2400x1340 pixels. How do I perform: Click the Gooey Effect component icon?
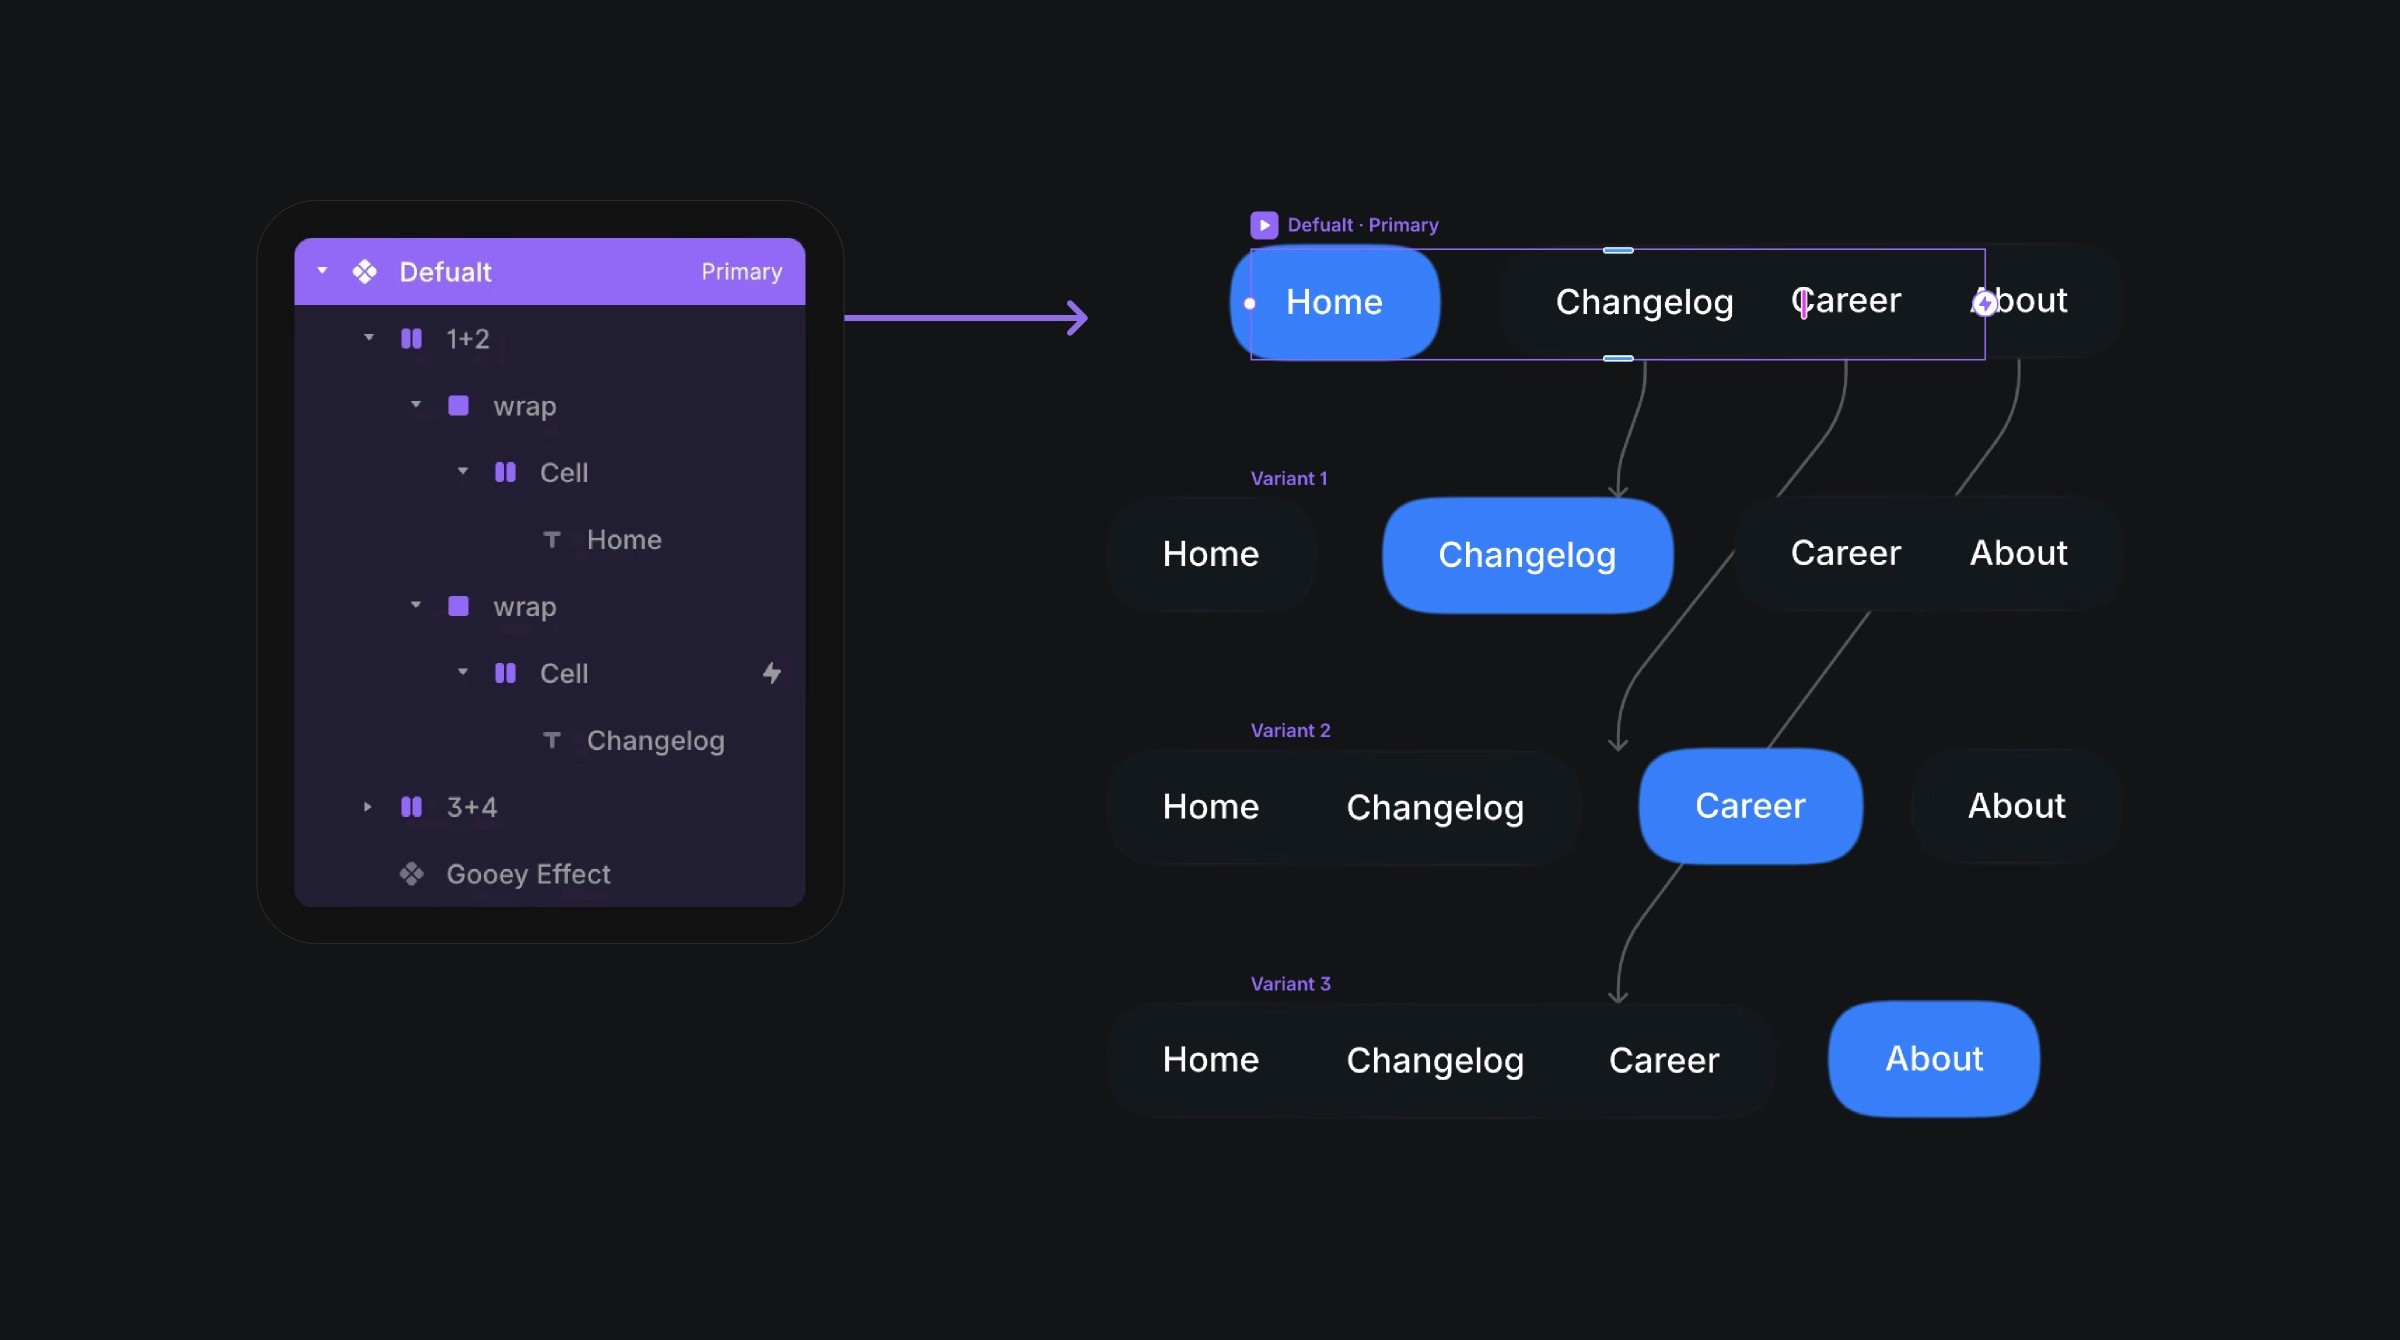pyautogui.click(x=410, y=874)
